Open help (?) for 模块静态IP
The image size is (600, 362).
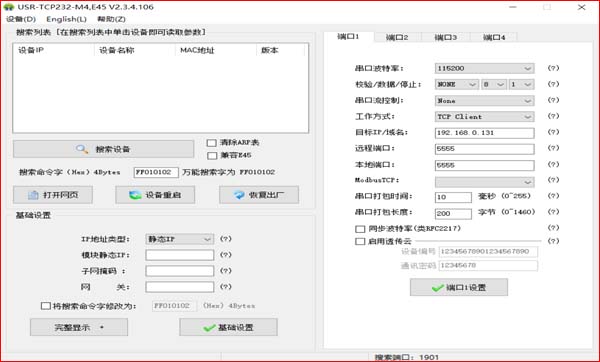[x=226, y=255]
